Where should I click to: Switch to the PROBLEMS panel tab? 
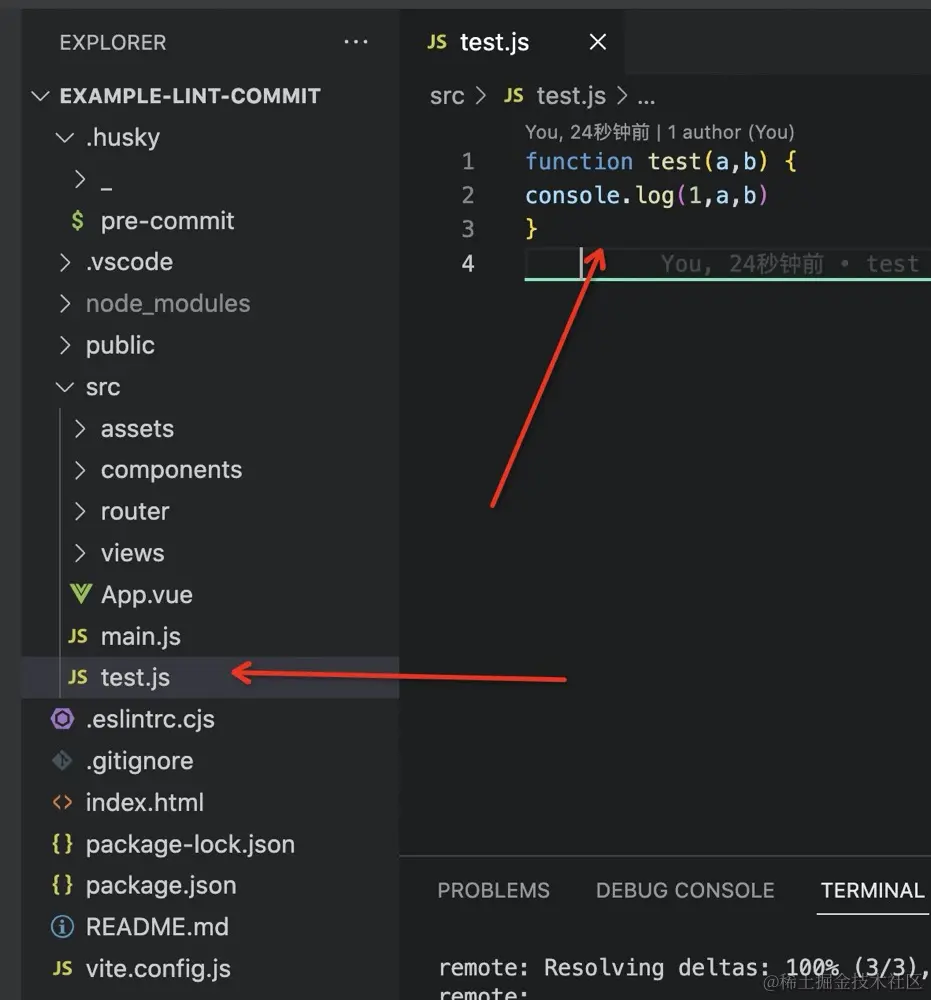[x=493, y=890]
